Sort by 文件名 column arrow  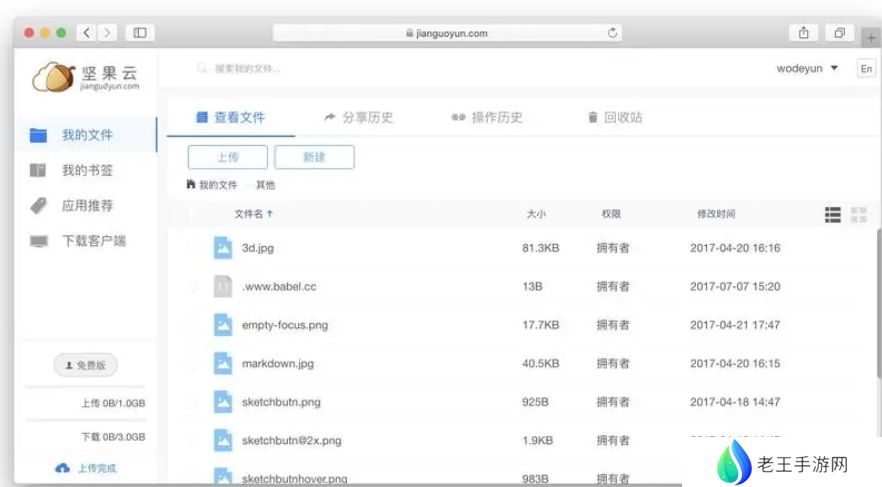coord(270,214)
